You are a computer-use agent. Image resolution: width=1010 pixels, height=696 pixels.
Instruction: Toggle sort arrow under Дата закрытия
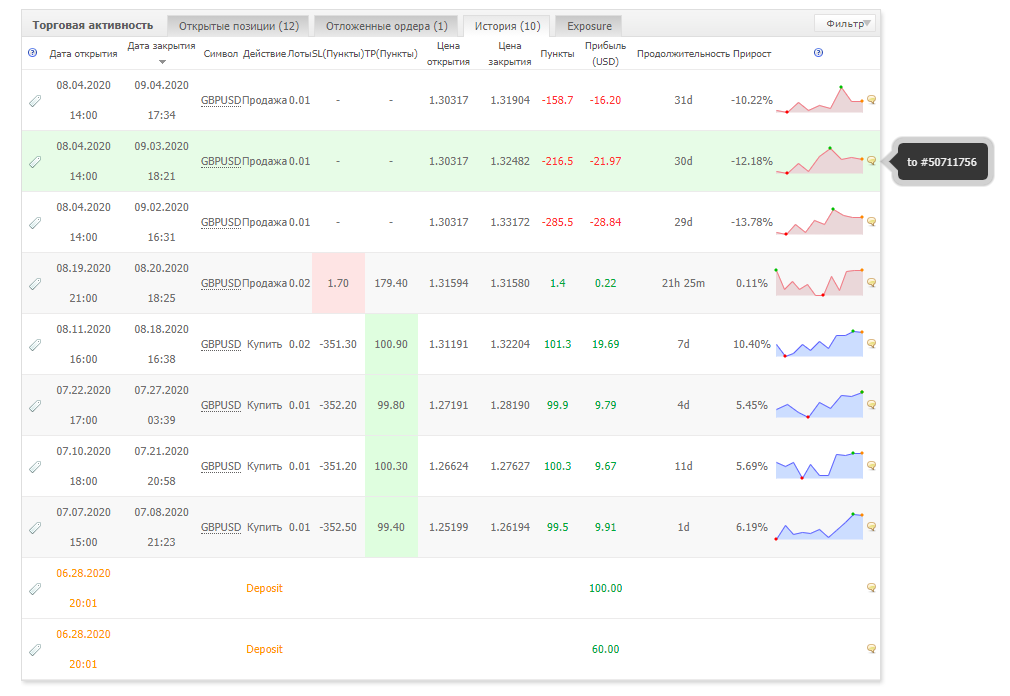point(162,62)
